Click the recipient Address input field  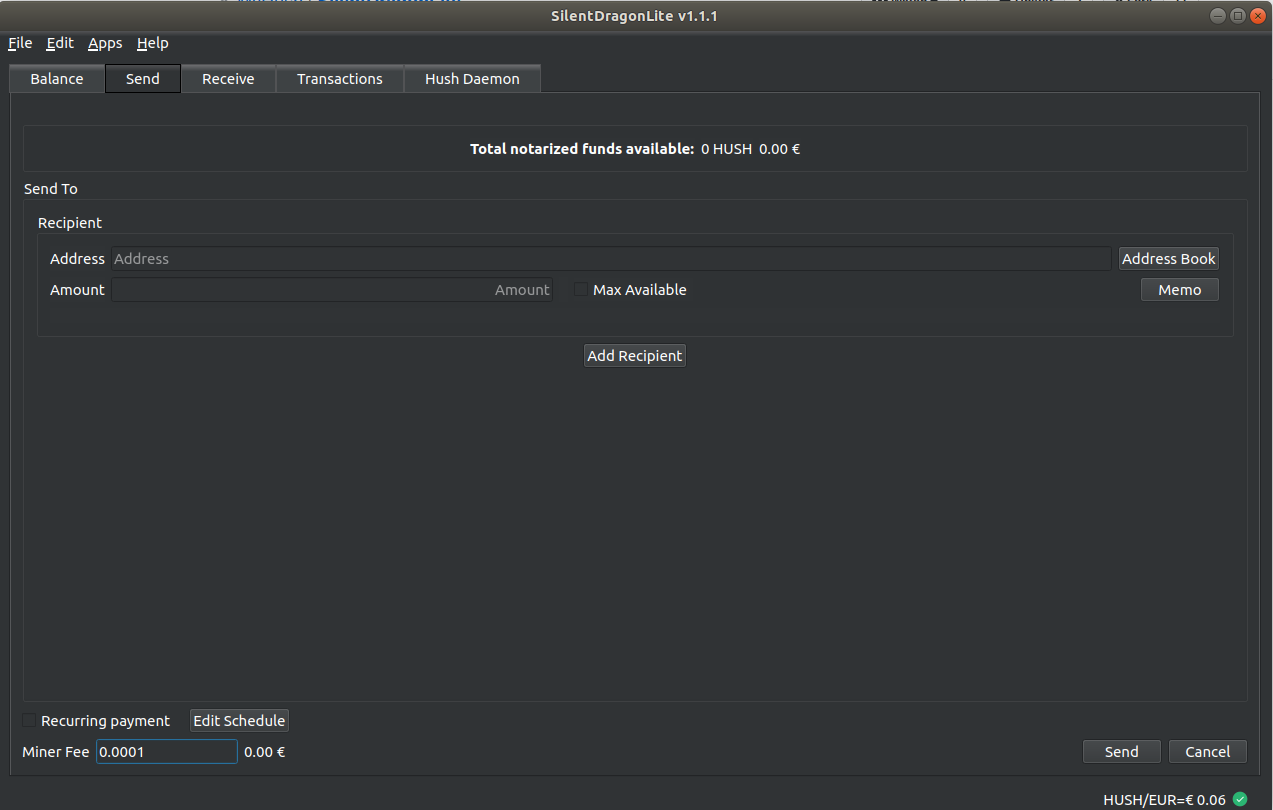pyautogui.click(x=611, y=259)
